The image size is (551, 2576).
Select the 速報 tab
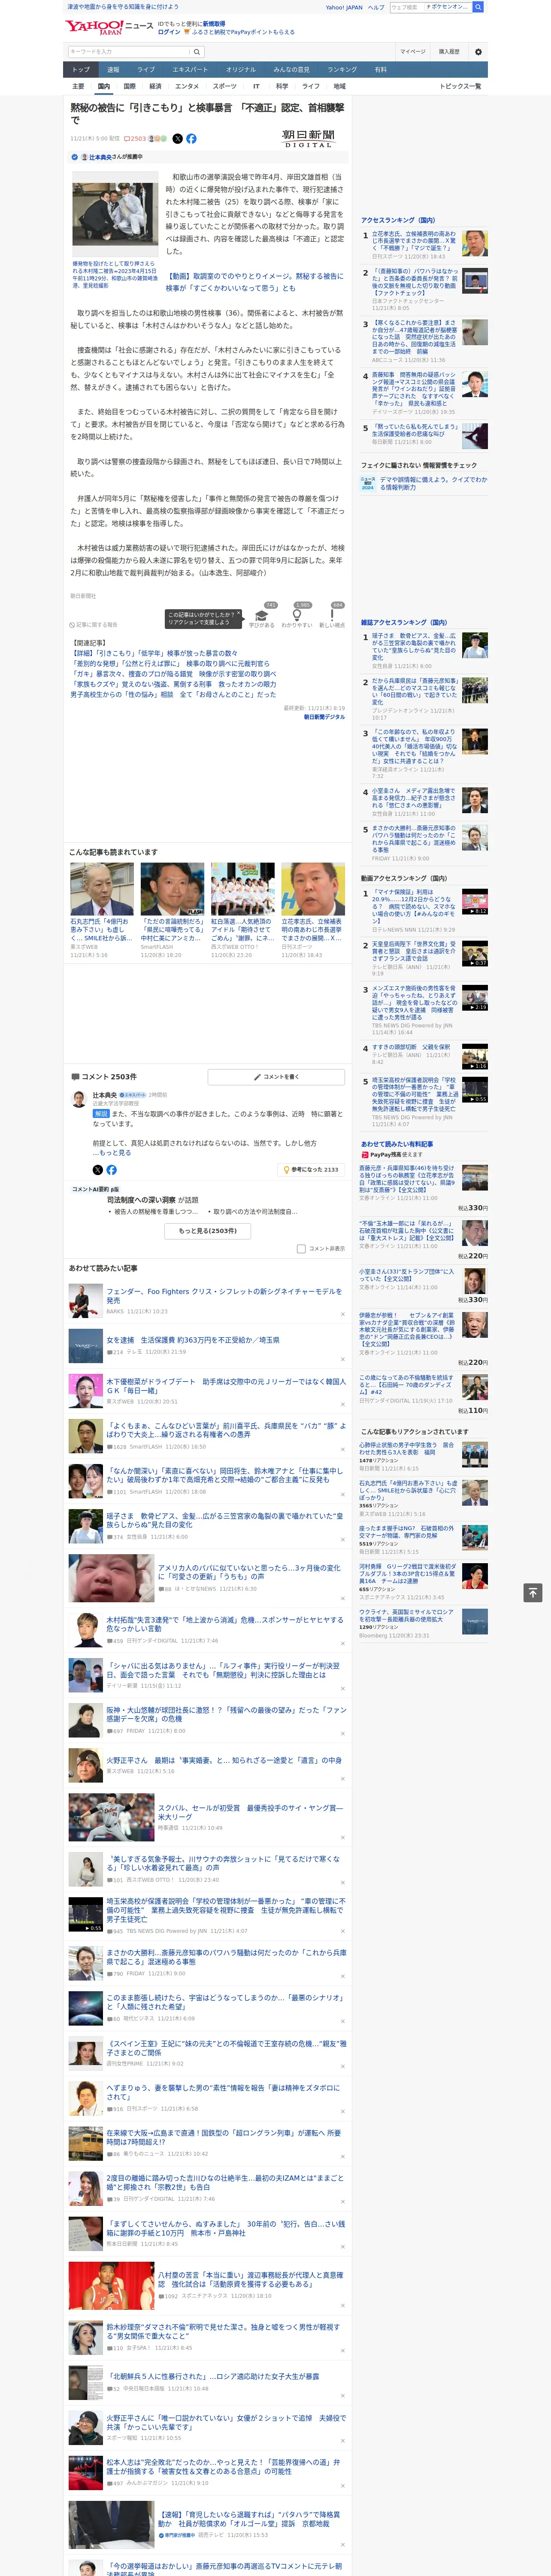113,69
